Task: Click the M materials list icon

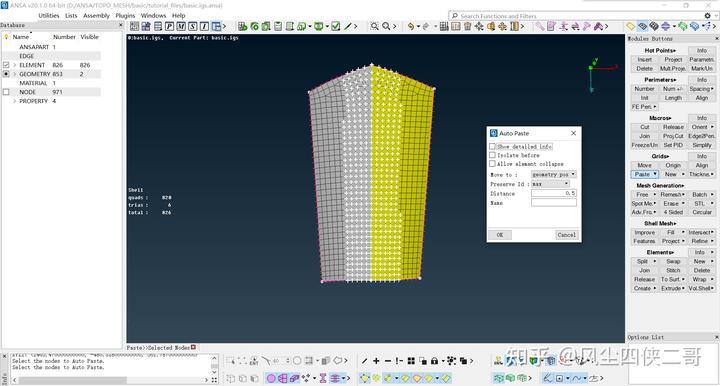Action: point(181,27)
